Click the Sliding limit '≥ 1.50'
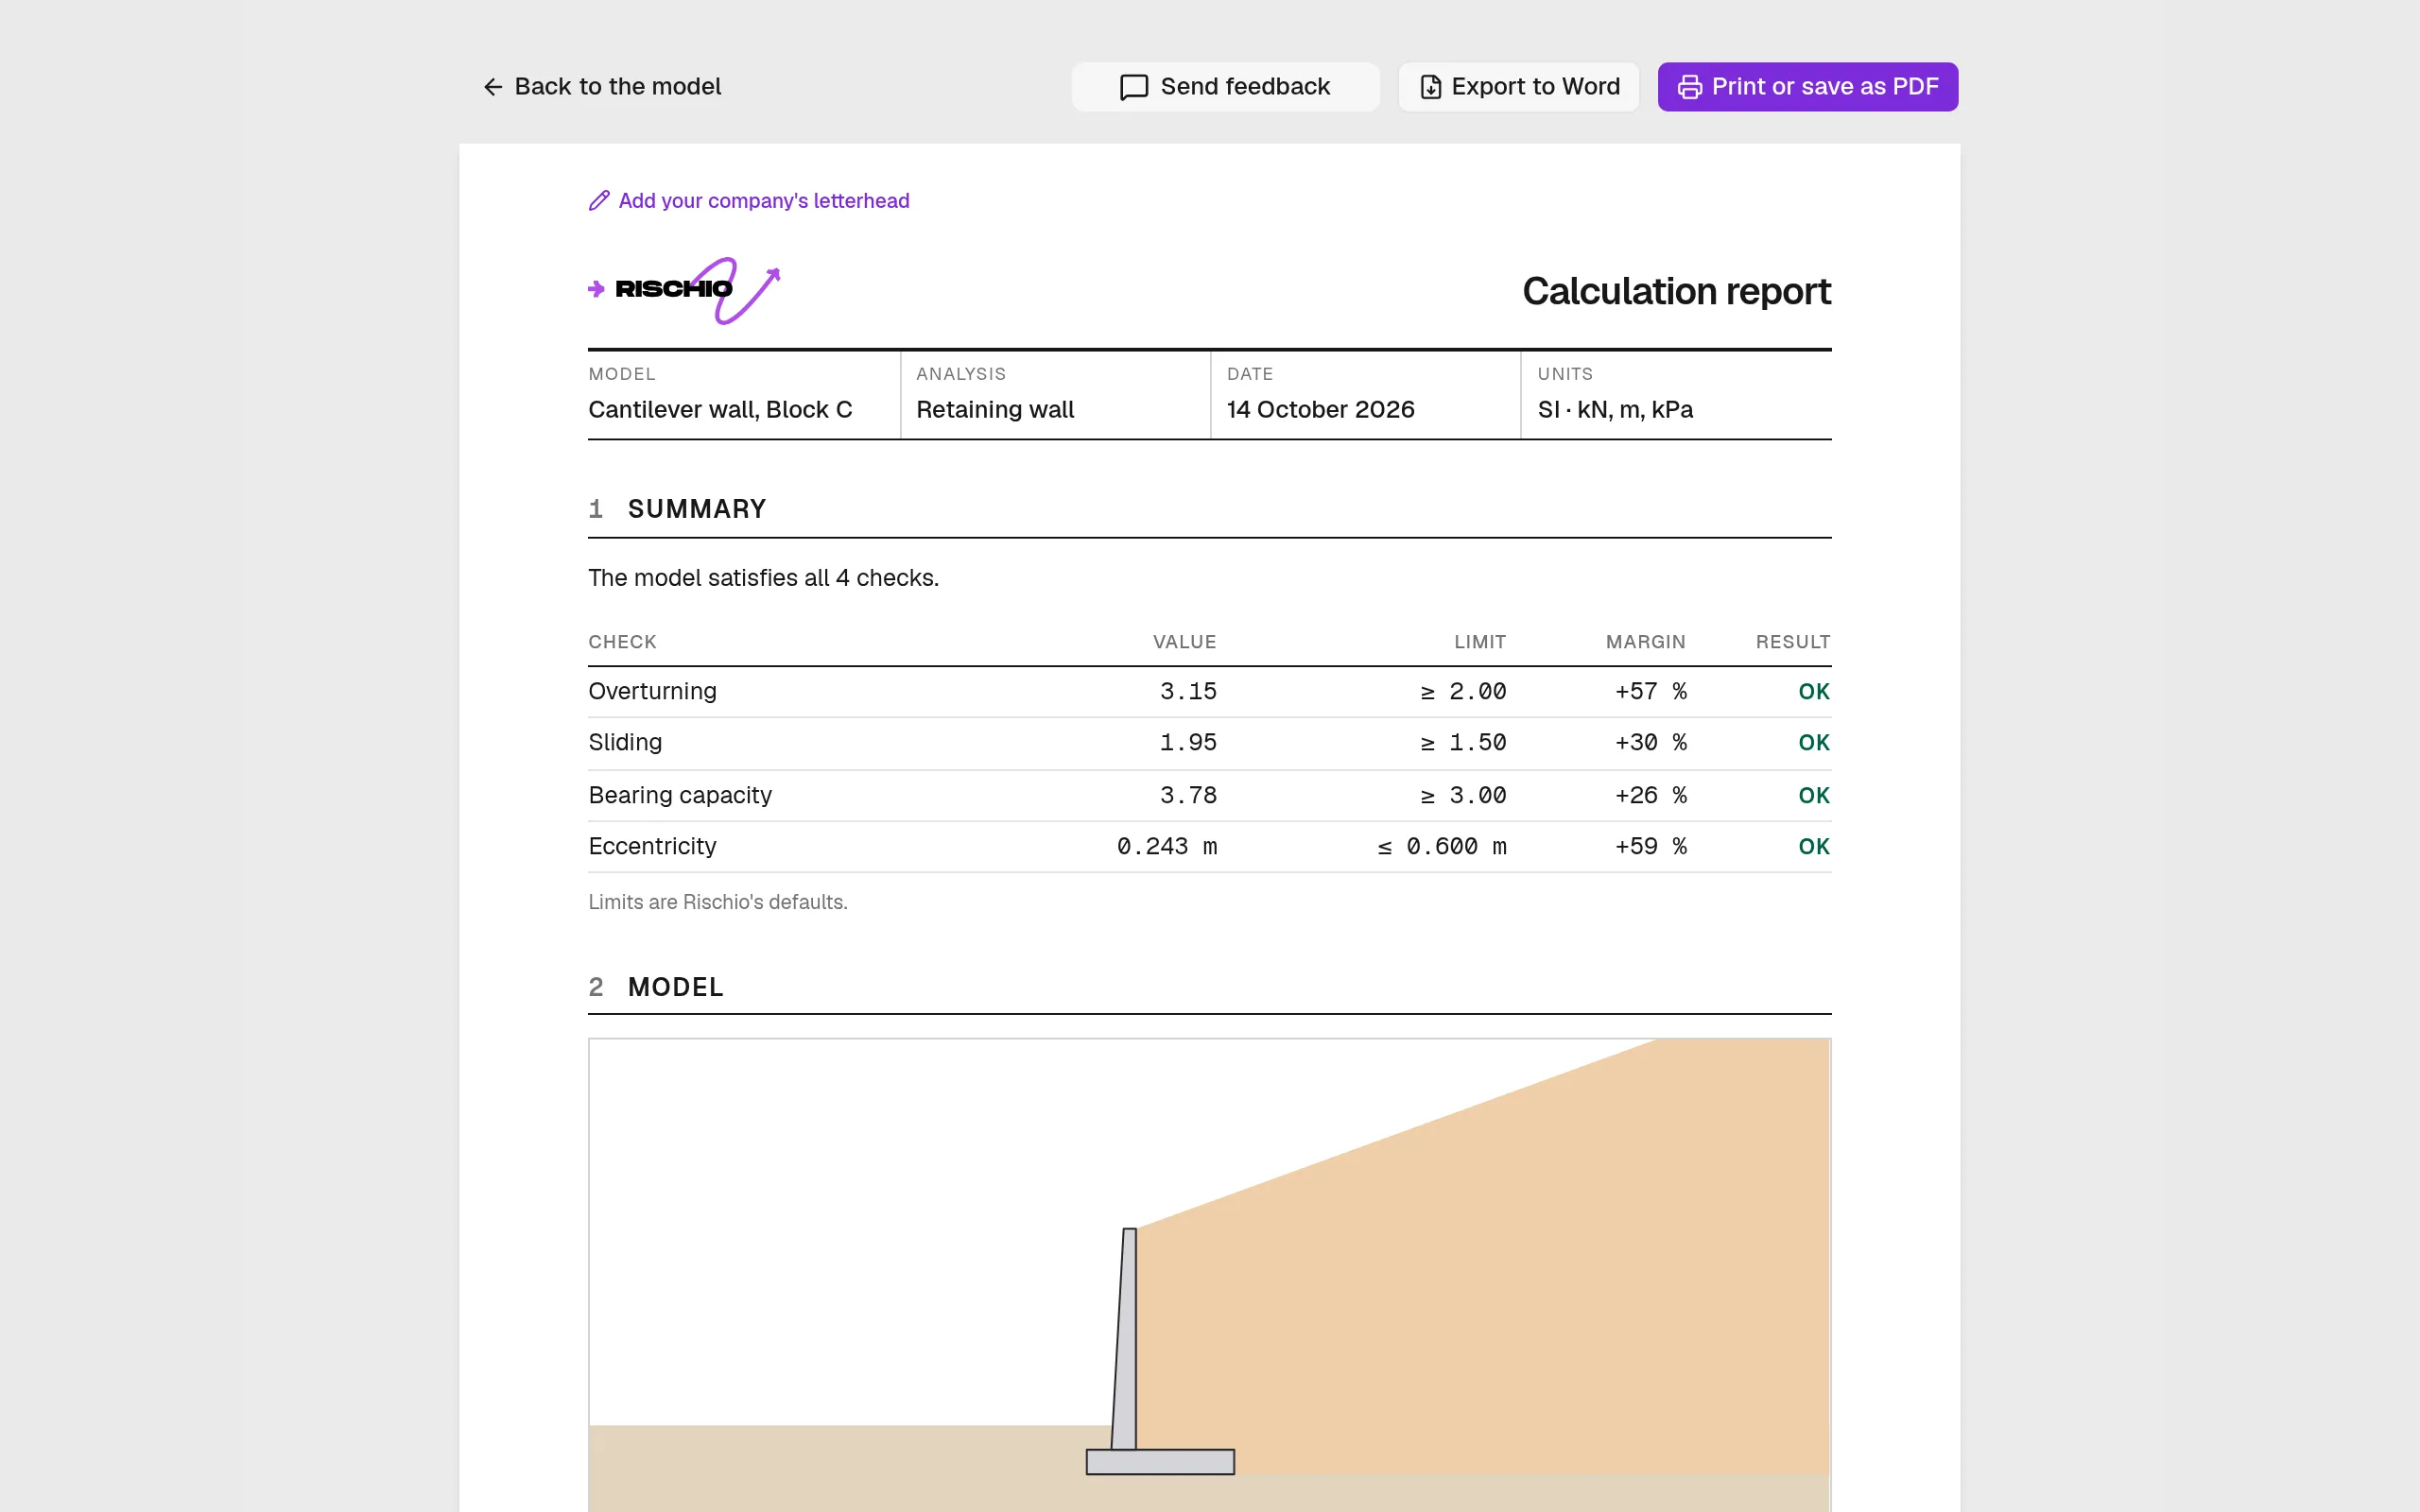The image size is (2420, 1512). point(1463,743)
